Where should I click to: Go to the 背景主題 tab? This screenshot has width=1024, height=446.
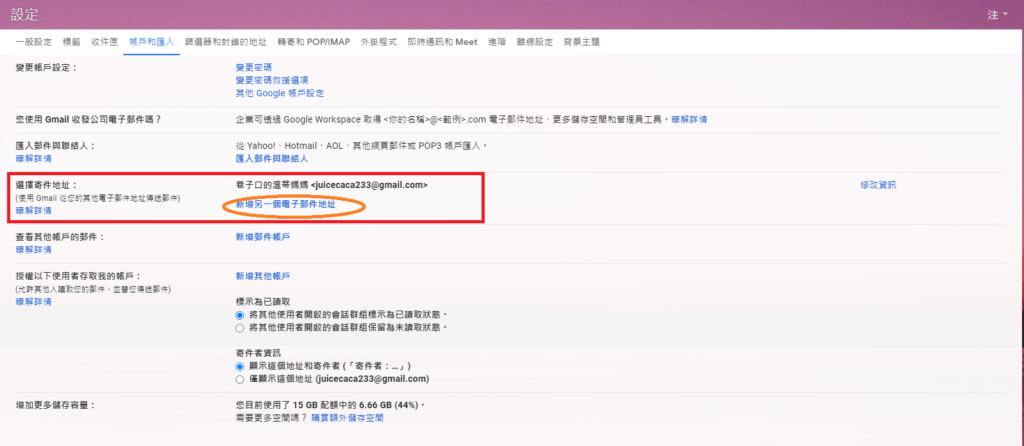(581, 42)
